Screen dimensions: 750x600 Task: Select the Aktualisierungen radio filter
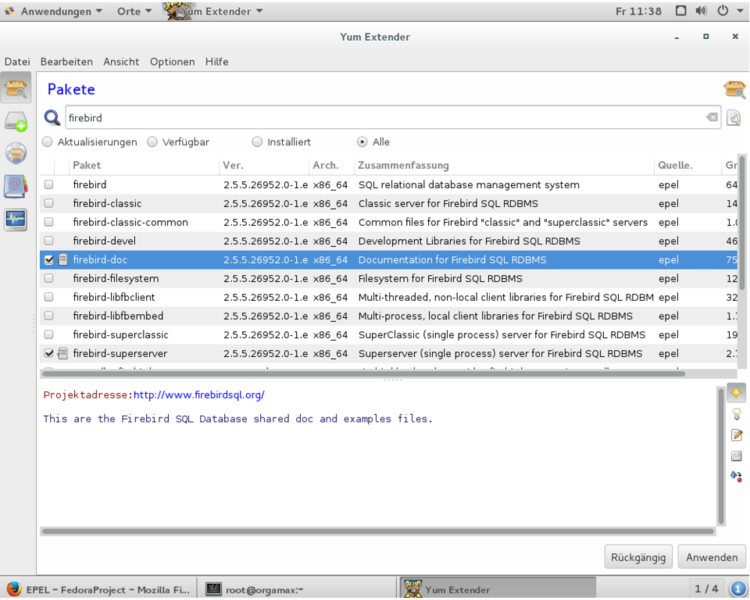coord(47,142)
